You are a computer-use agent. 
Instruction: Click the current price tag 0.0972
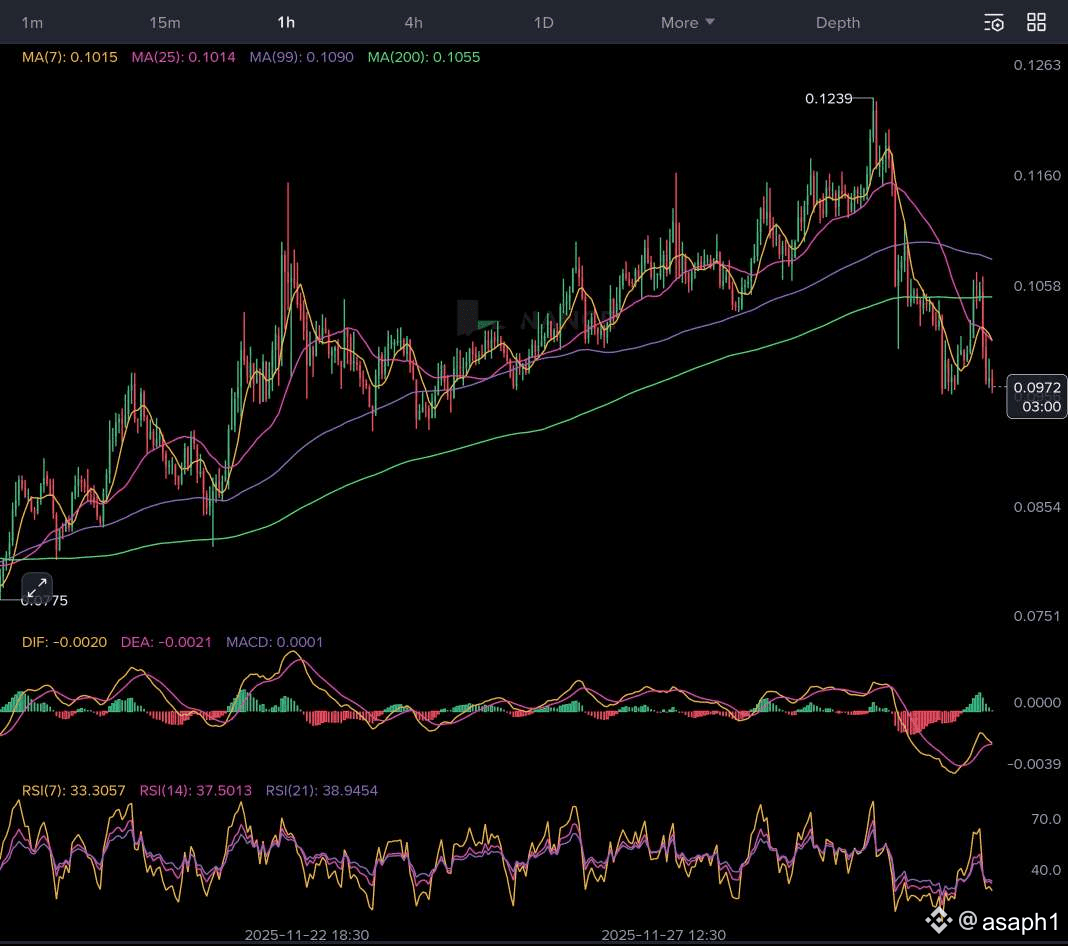click(x=1037, y=387)
